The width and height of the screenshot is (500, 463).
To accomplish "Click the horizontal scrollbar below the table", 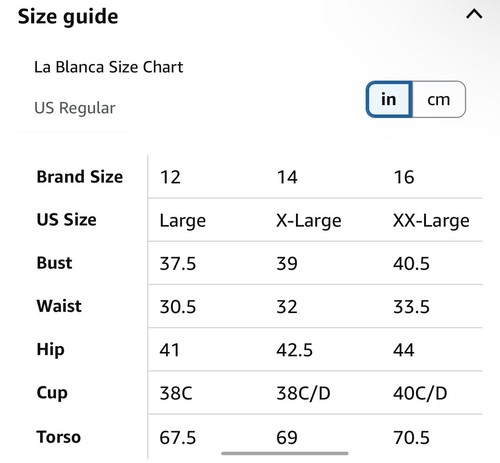I will pos(285,453).
